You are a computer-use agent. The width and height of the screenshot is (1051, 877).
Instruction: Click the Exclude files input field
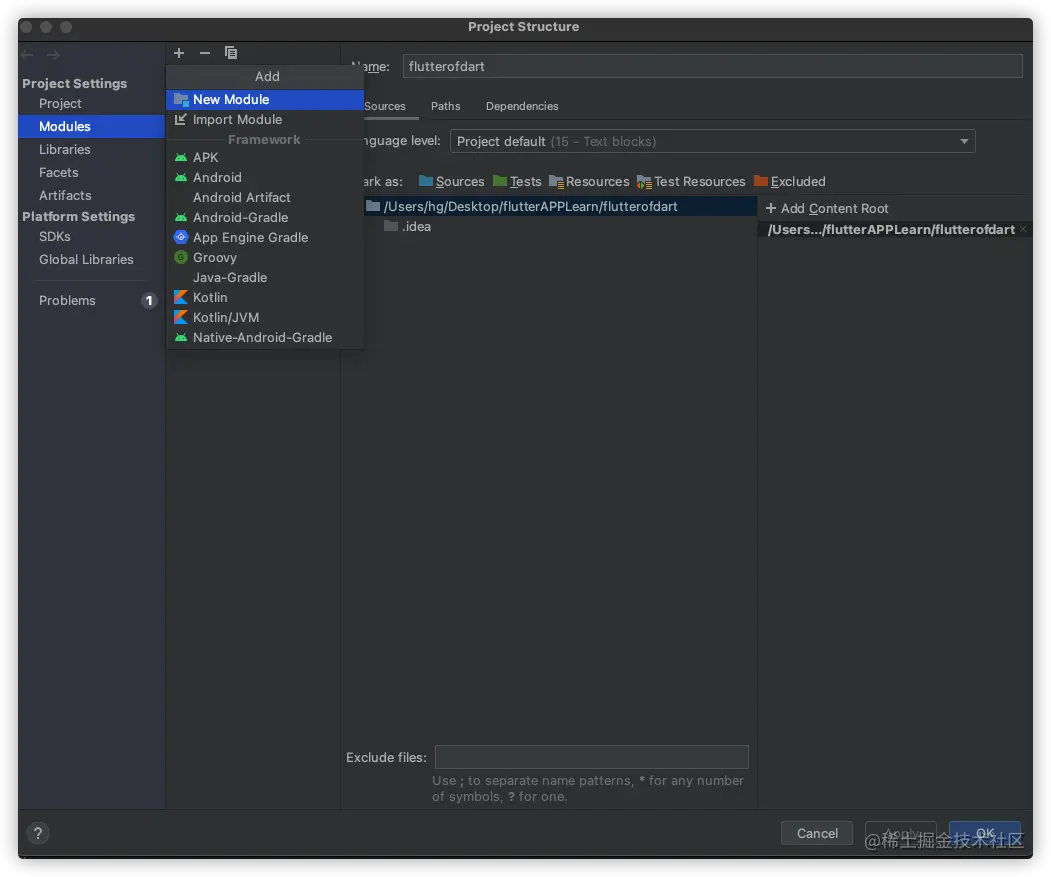(x=591, y=757)
